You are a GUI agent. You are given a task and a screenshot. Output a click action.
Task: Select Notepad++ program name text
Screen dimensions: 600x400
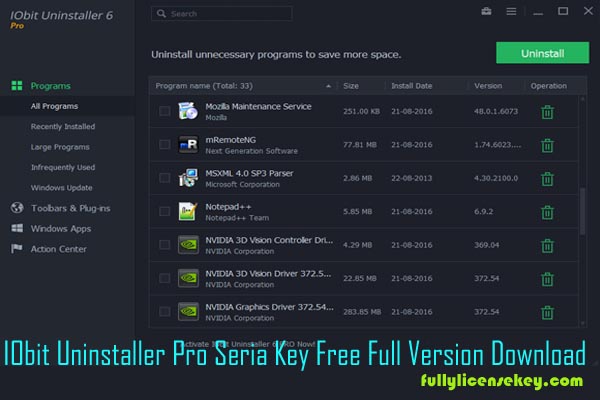click(x=228, y=207)
